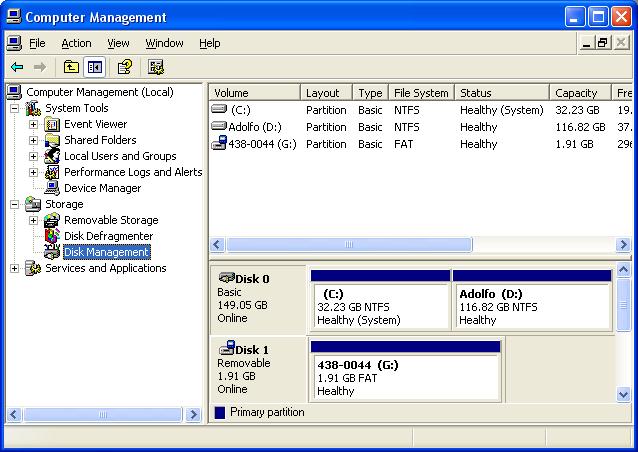Sort by the Capacity column header
638x452 pixels.
[x=576, y=93]
